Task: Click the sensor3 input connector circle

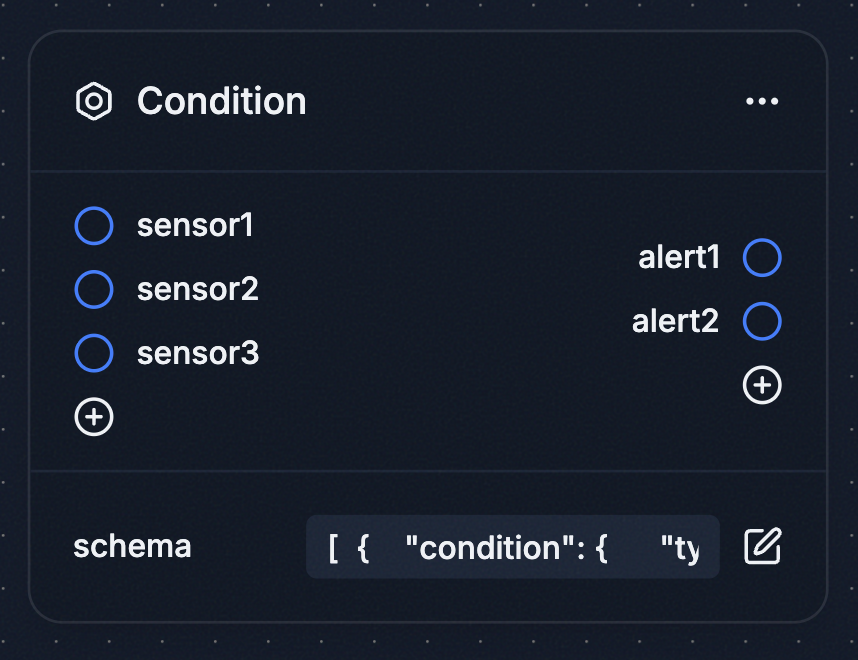Action: coord(94,354)
